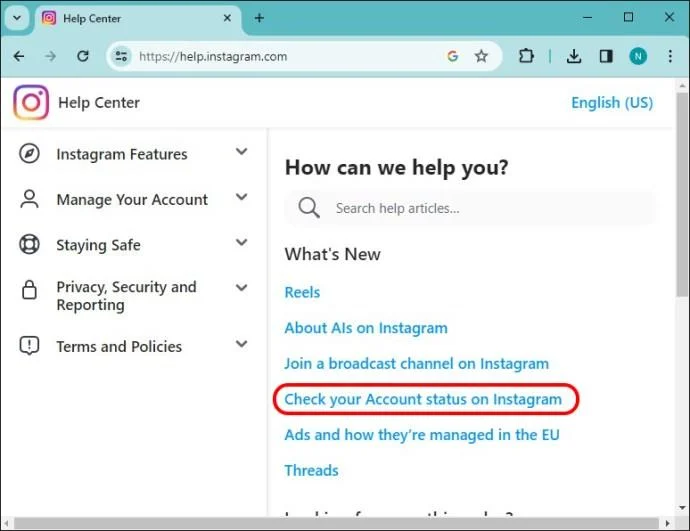Open the Downloads icon
Image resolution: width=690 pixels, height=531 pixels.
(x=574, y=56)
